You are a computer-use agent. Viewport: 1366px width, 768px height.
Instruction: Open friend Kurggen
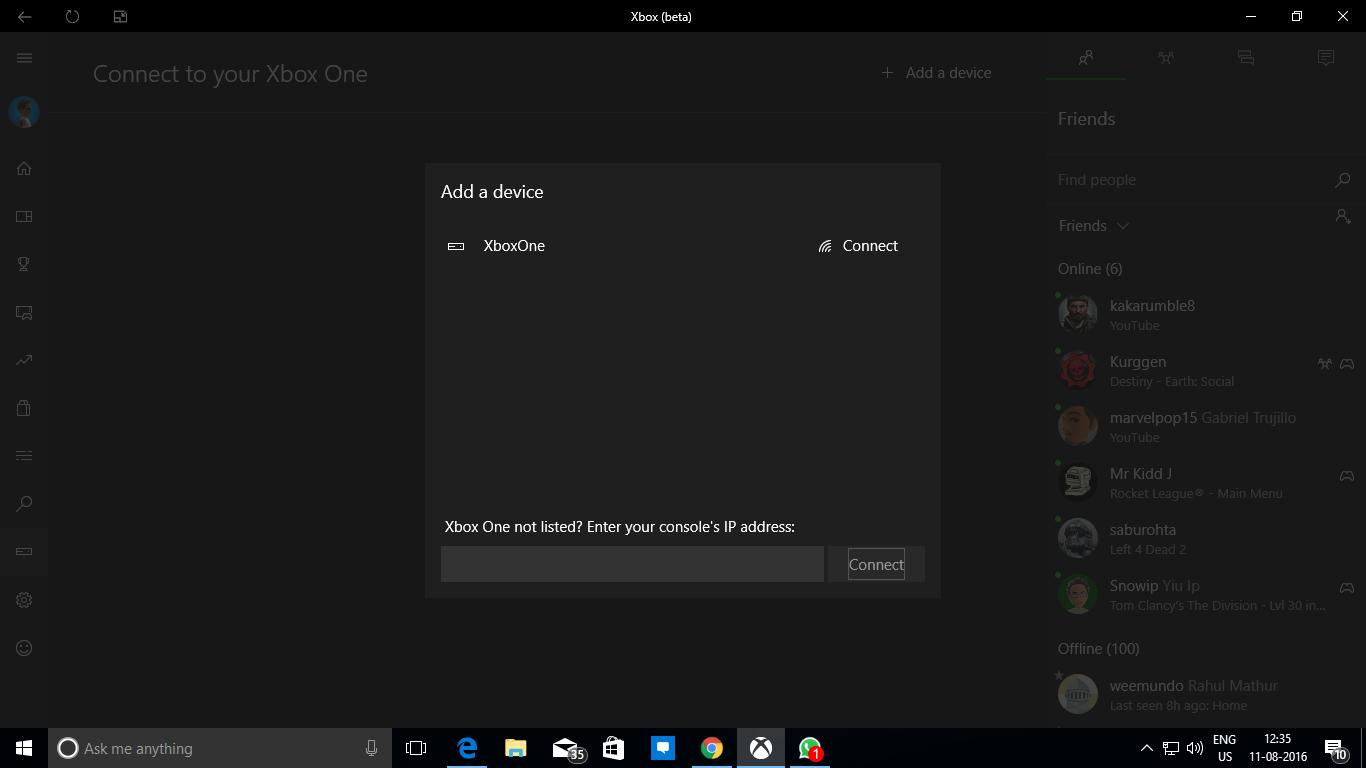coord(1206,370)
